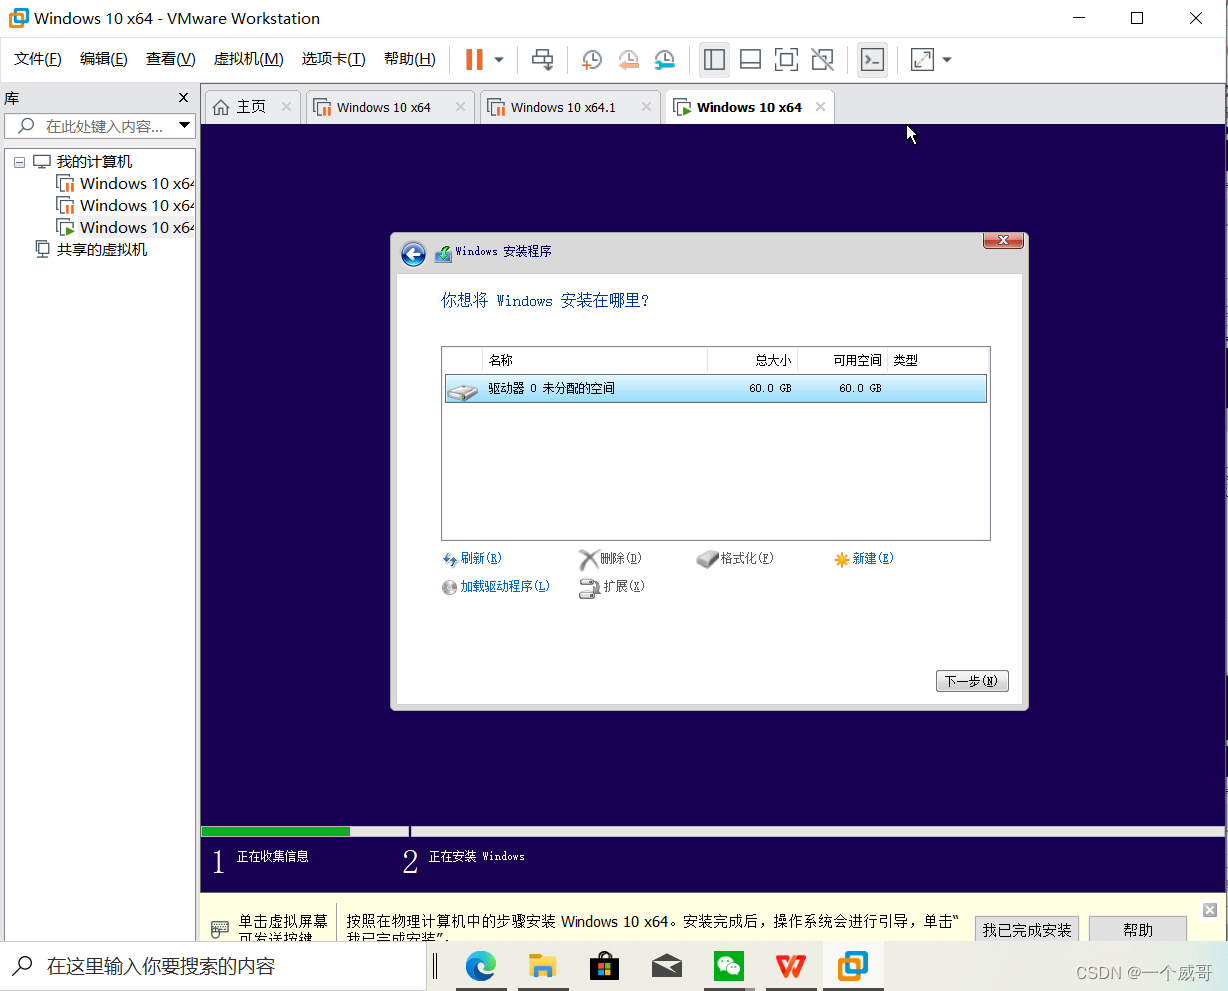Image resolution: width=1228 pixels, height=991 pixels.
Task: Select 我的计算机 in the library tree
Action: pos(94,162)
